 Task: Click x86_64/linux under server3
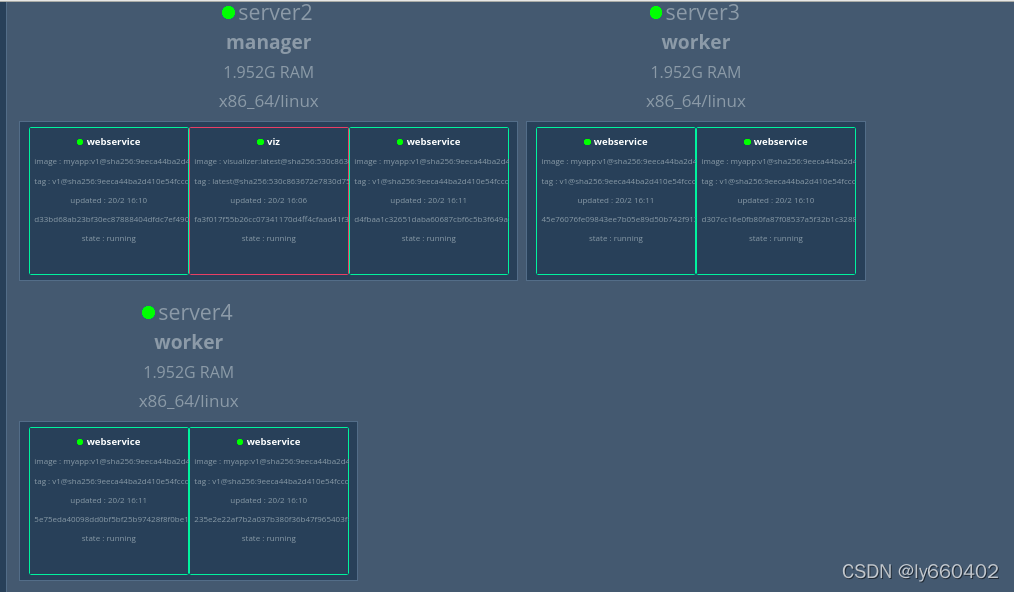[696, 101]
